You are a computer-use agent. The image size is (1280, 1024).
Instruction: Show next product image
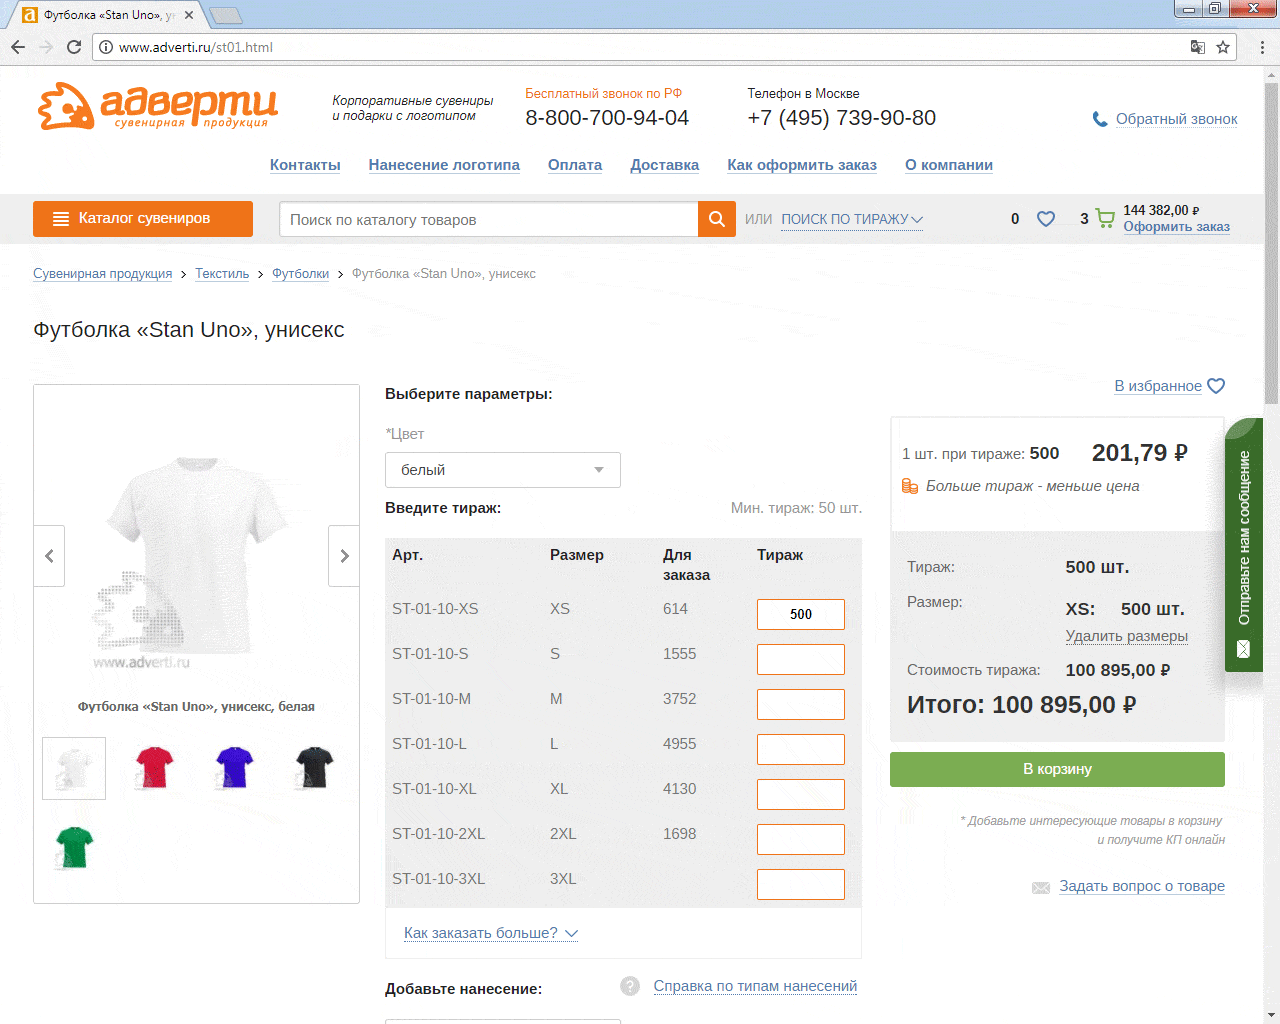coord(344,556)
